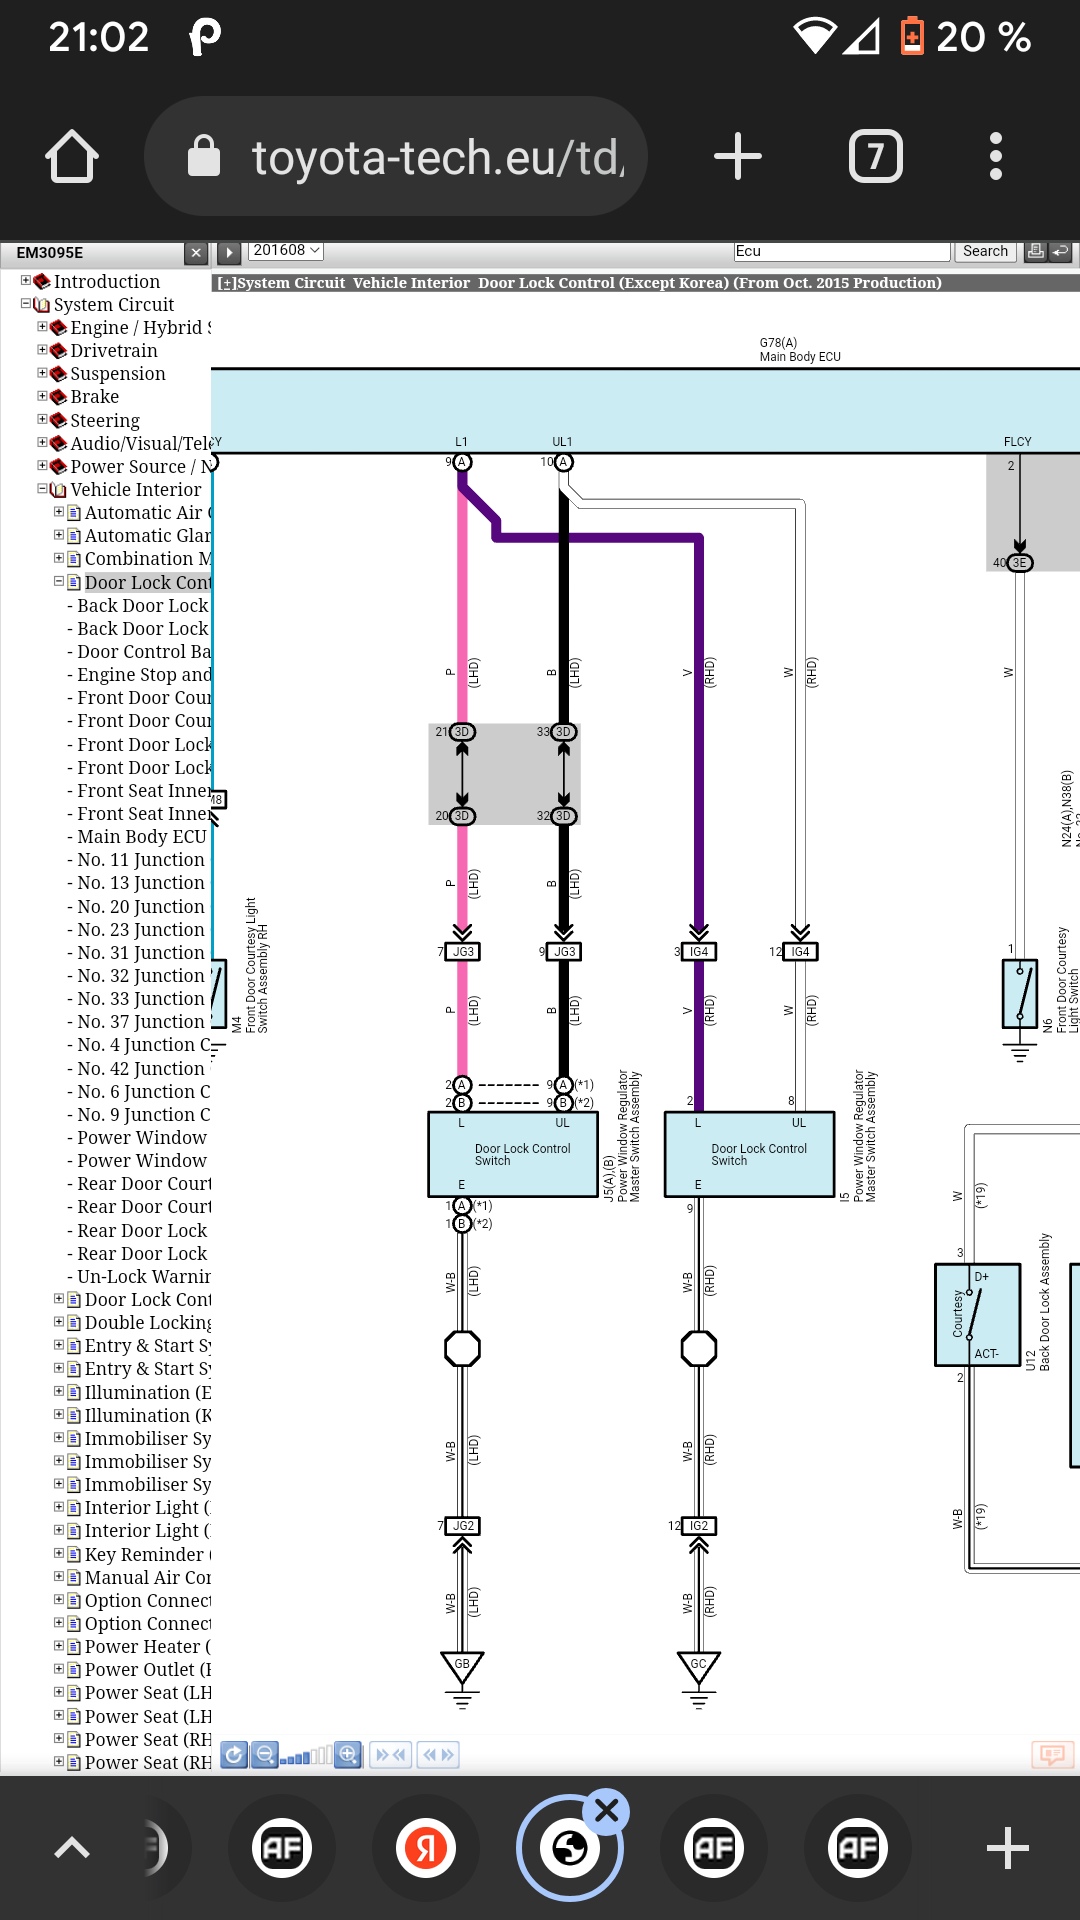Click the Search button
The width and height of the screenshot is (1080, 1920).
(985, 251)
